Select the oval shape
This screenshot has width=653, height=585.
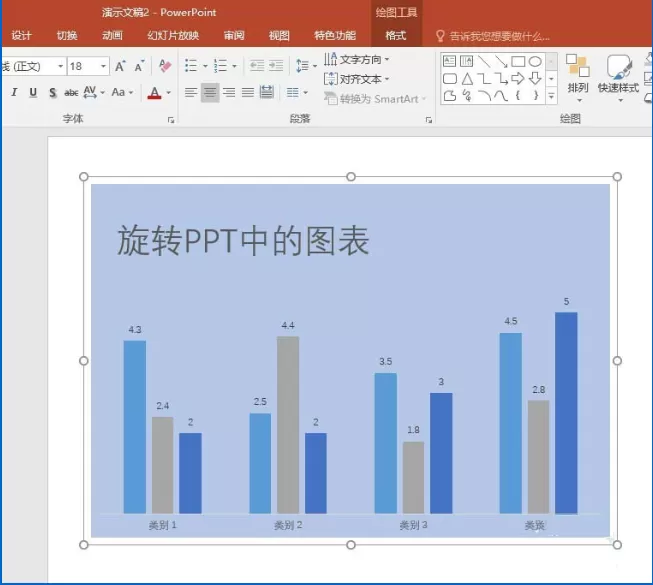point(535,61)
